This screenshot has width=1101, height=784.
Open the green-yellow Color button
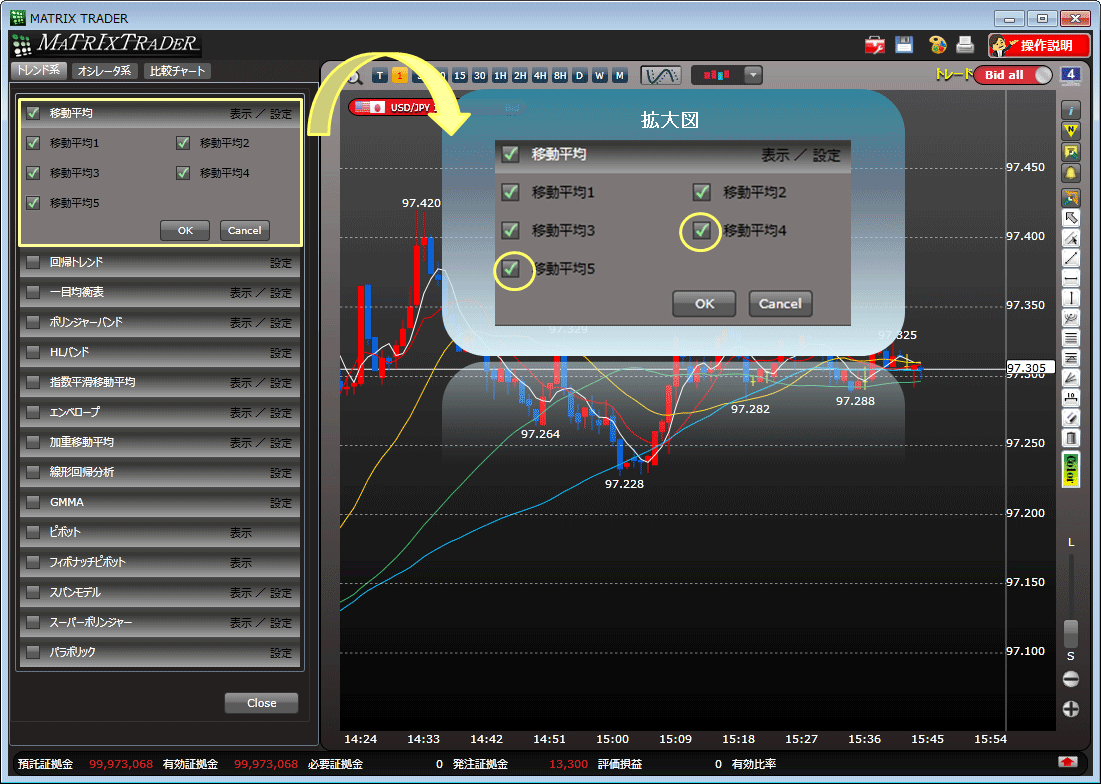[1071, 470]
